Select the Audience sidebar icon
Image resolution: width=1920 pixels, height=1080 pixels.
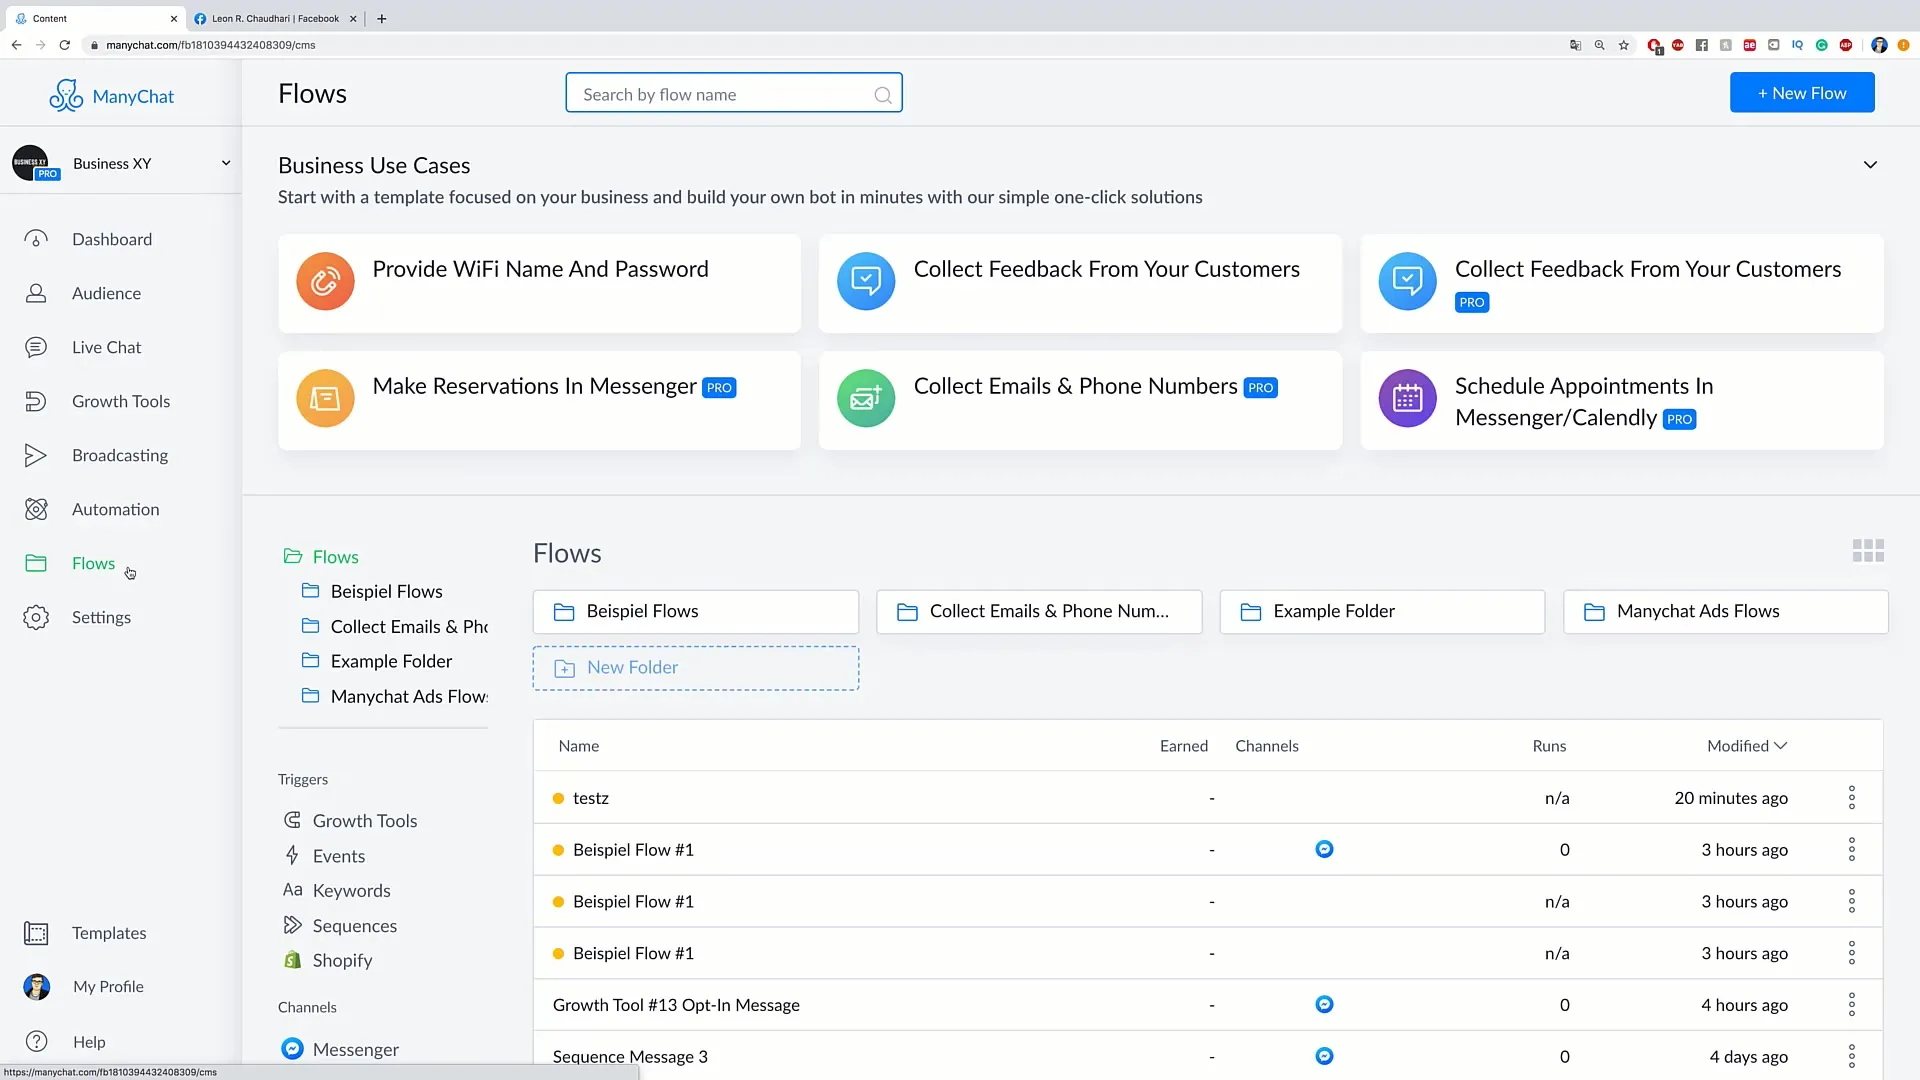click(36, 291)
